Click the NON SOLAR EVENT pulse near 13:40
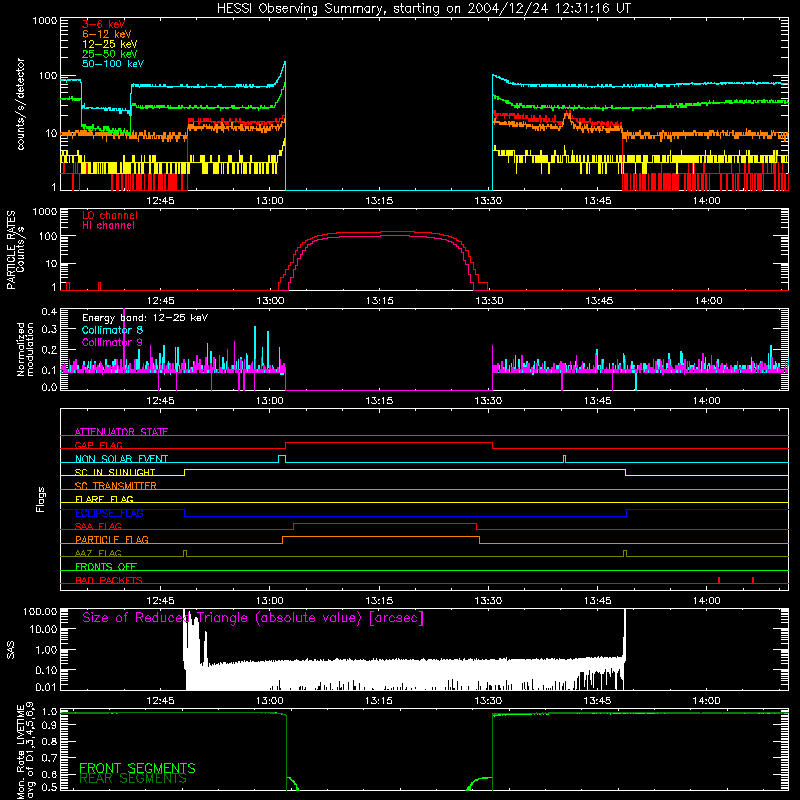Screen dimensions: 800x800 pyautogui.click(x=564, y=459)
